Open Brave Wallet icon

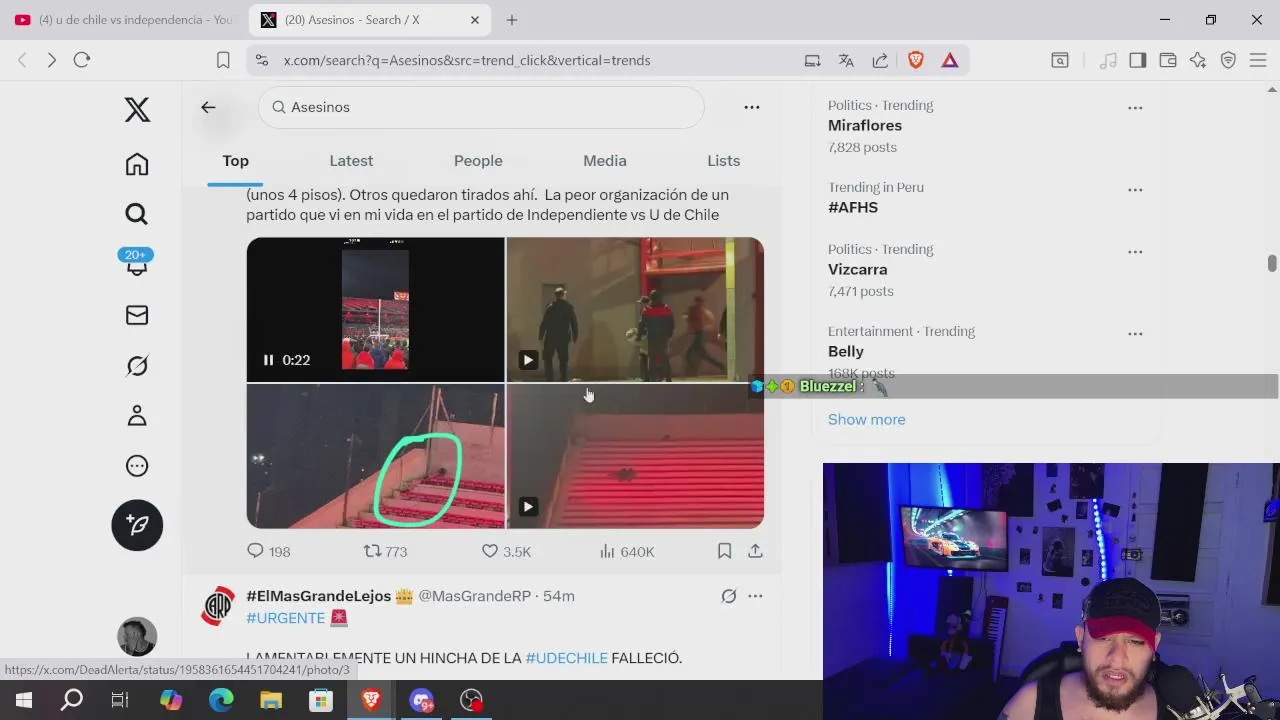(1167, 60)
